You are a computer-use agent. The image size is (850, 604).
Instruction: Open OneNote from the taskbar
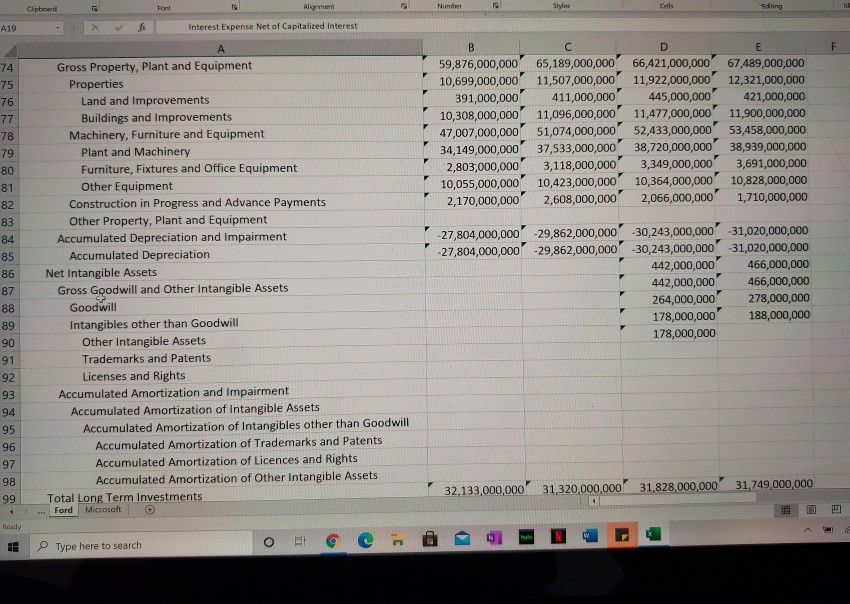[x=494, y=537]
